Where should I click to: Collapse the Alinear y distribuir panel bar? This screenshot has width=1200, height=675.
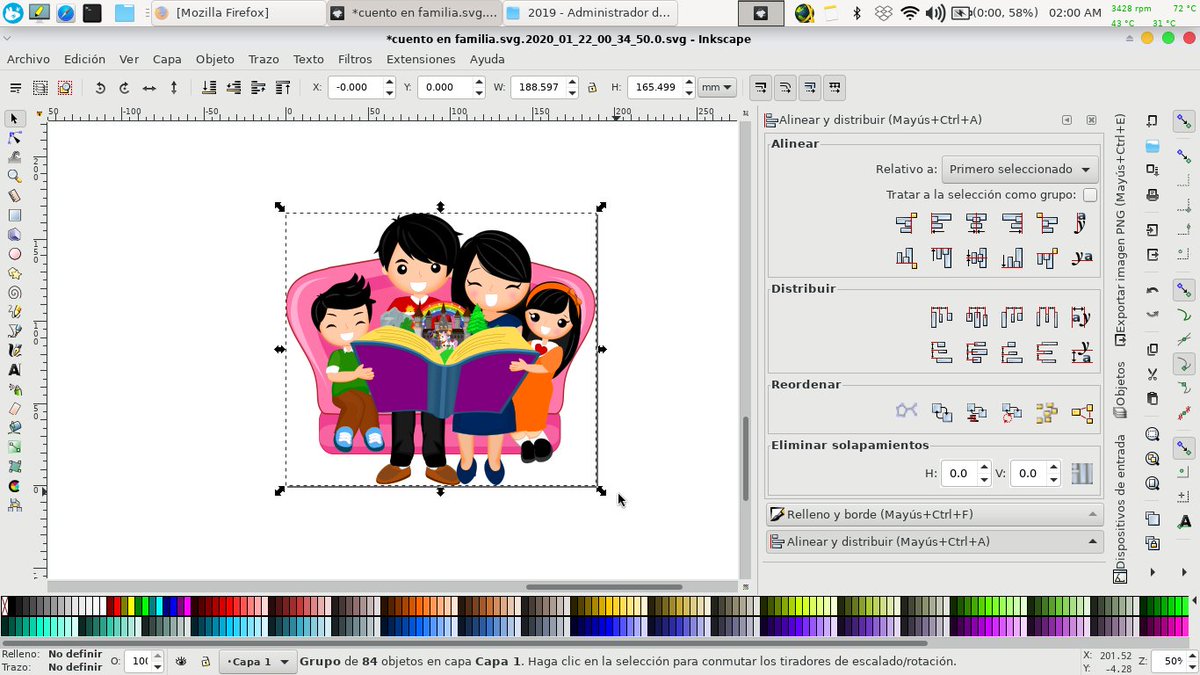(934, 541)
